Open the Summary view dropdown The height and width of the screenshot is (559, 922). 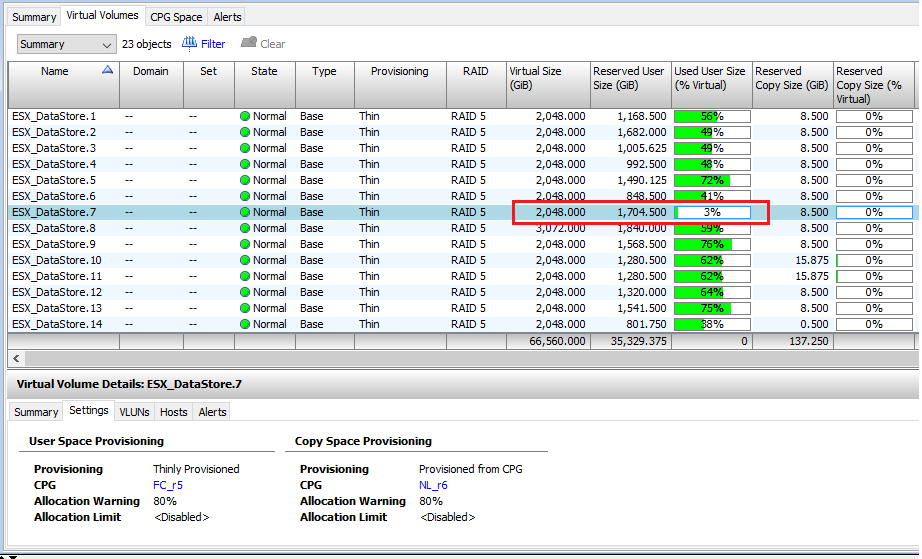point(65,44)
